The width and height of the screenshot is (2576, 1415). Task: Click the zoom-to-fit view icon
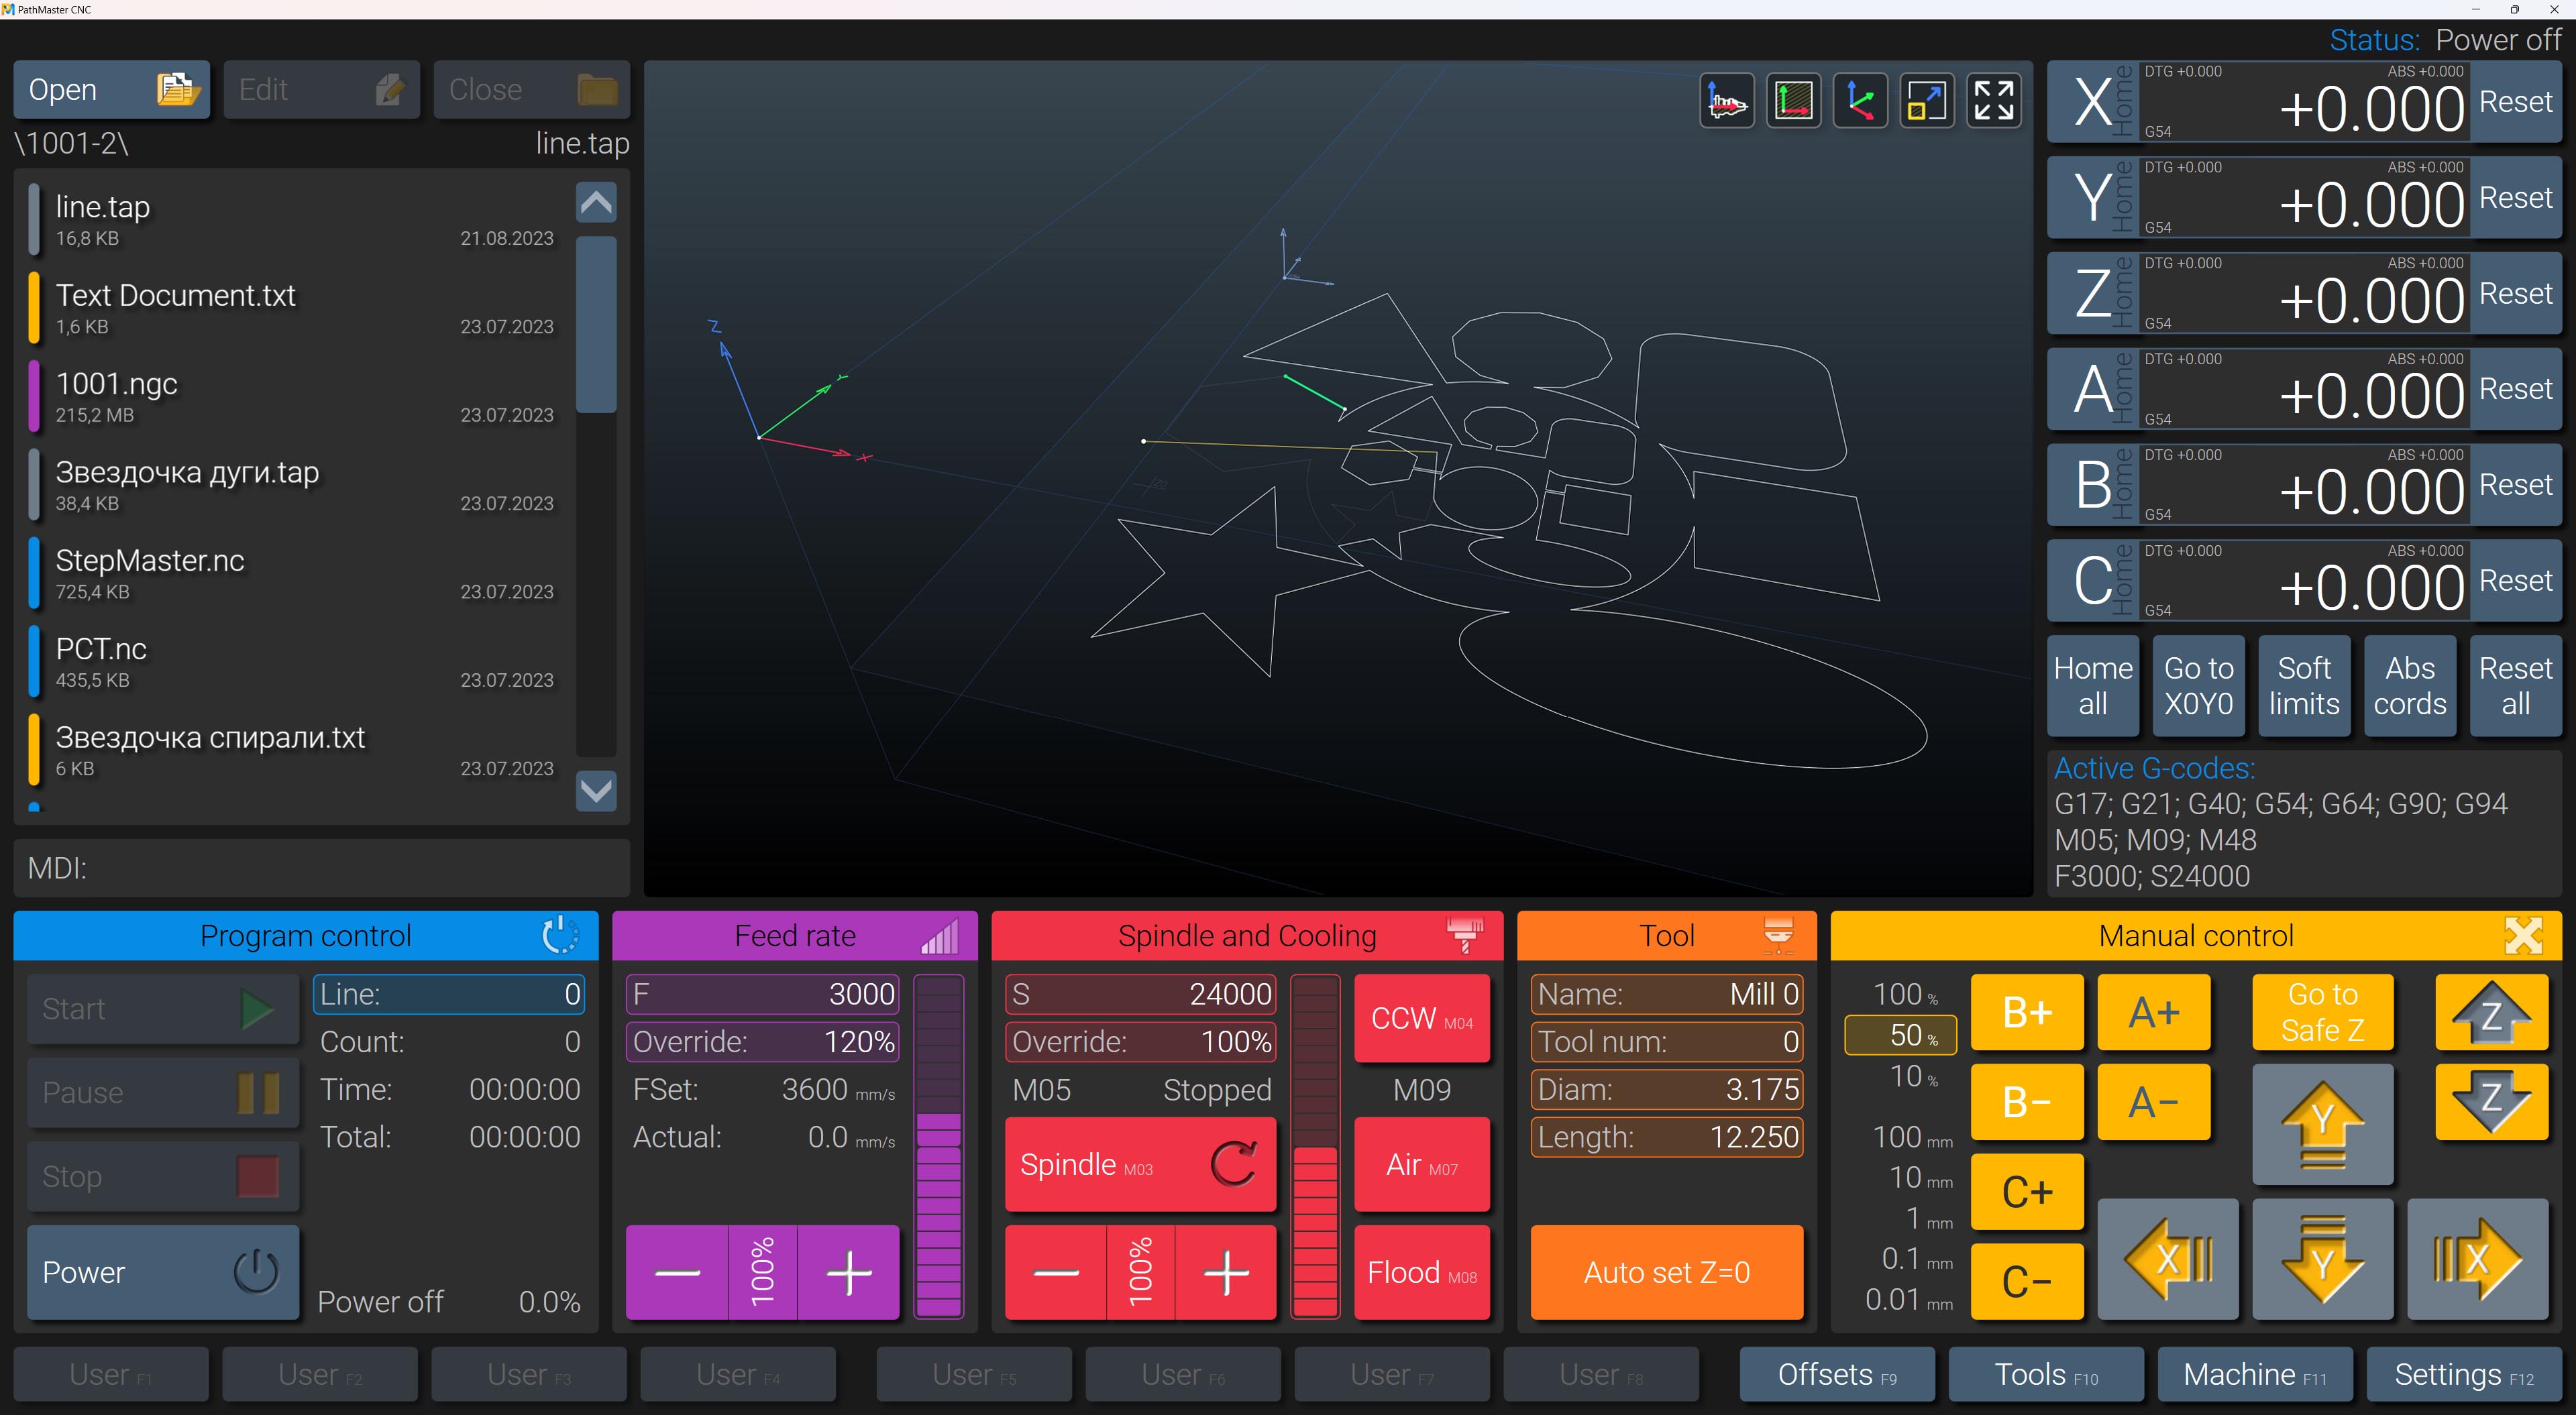pos(1926,101)
